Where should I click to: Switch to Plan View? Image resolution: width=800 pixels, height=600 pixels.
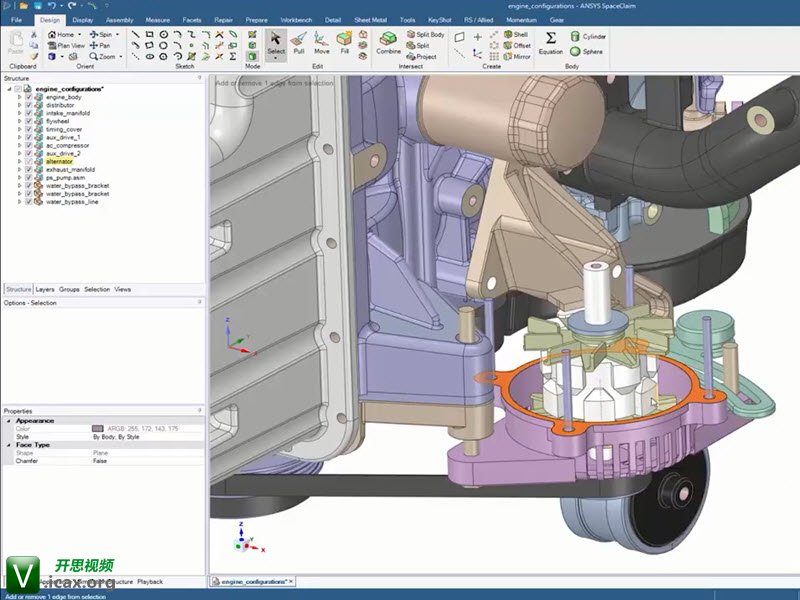pos(66,45)
